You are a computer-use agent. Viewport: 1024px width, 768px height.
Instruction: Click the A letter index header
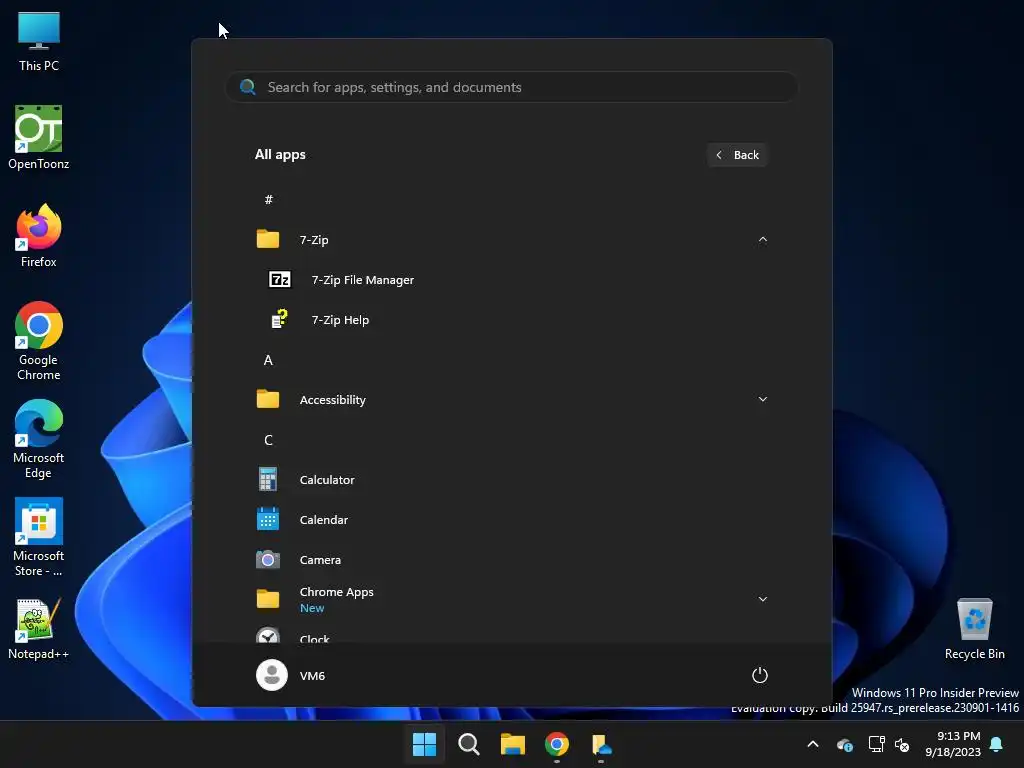point(268,360)
